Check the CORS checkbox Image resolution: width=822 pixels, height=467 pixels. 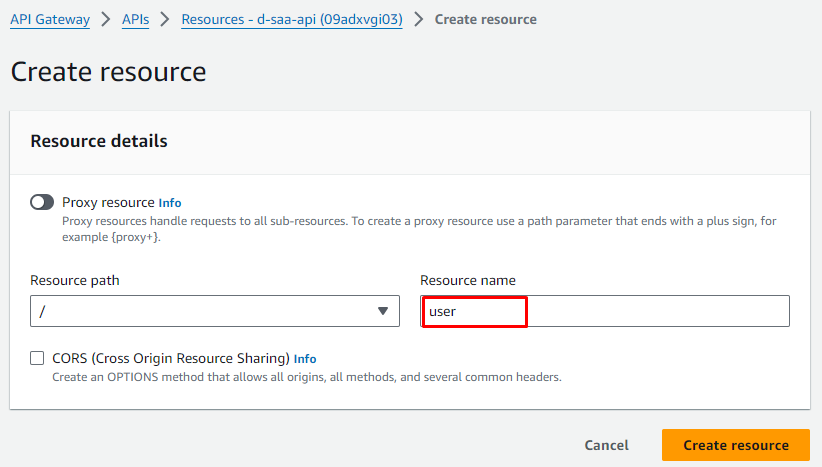(x=38, y=358)
